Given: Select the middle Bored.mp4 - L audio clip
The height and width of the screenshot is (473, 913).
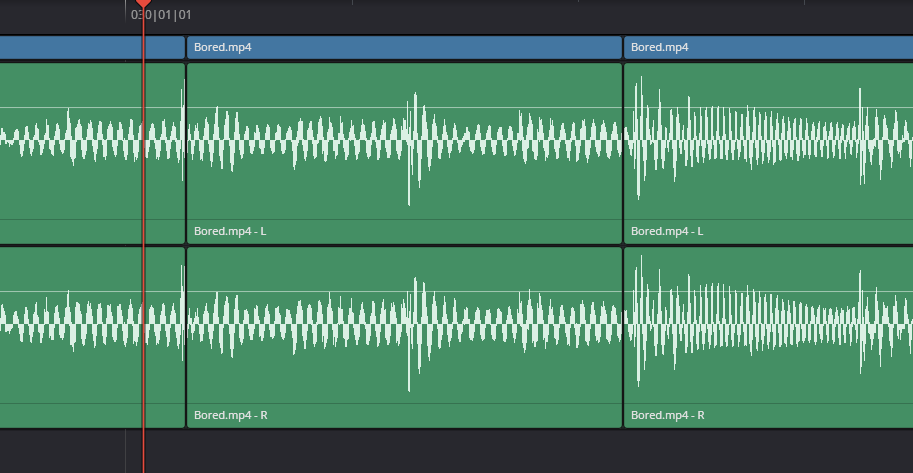Looking at the screenshot, I should point(404,153).
